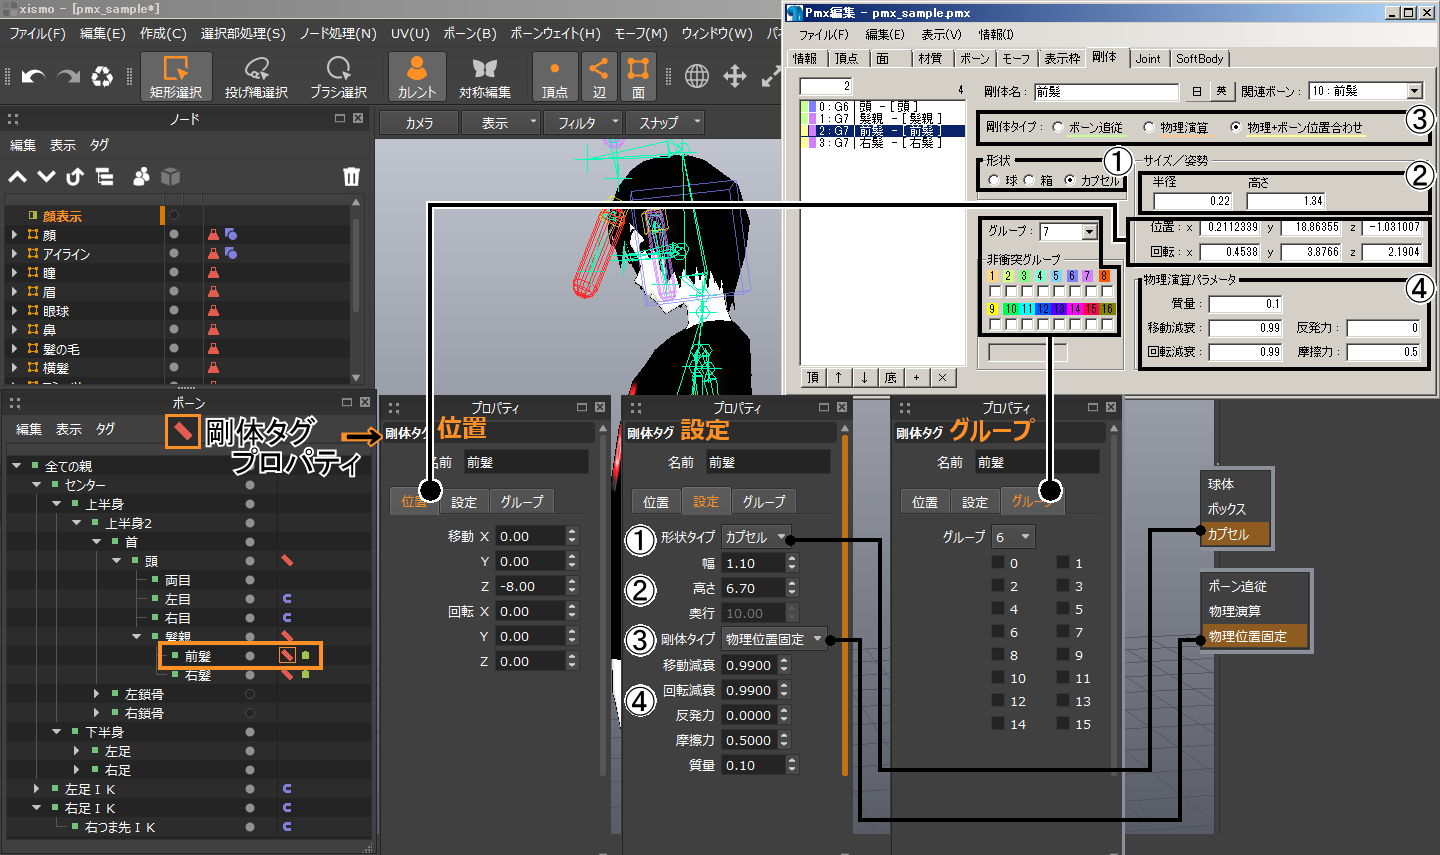Toggle 頂点 vertex selection mode

[x=555, y=76]
